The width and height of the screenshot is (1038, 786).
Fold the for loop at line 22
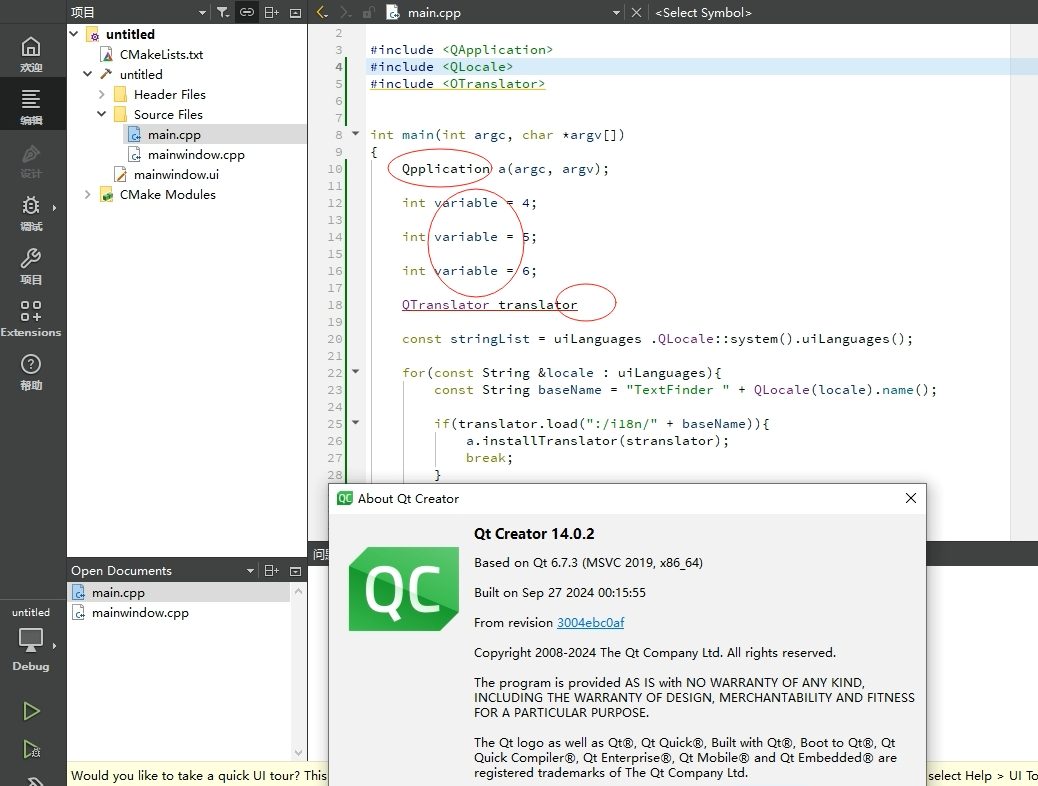point(355,371)
